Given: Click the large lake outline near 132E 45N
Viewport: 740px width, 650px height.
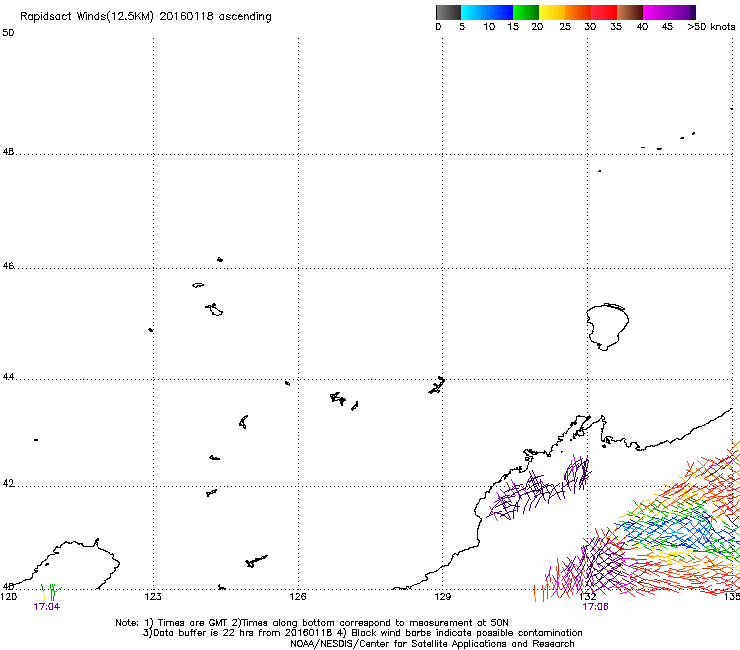Looking at the screenshot, I should coord(607,327).
